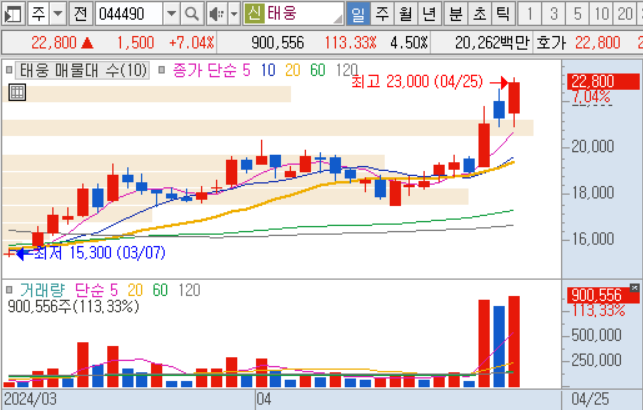Click the grid table icon in chart
The width and height of the screenshot is (643, 410).
tap(17, 92)
